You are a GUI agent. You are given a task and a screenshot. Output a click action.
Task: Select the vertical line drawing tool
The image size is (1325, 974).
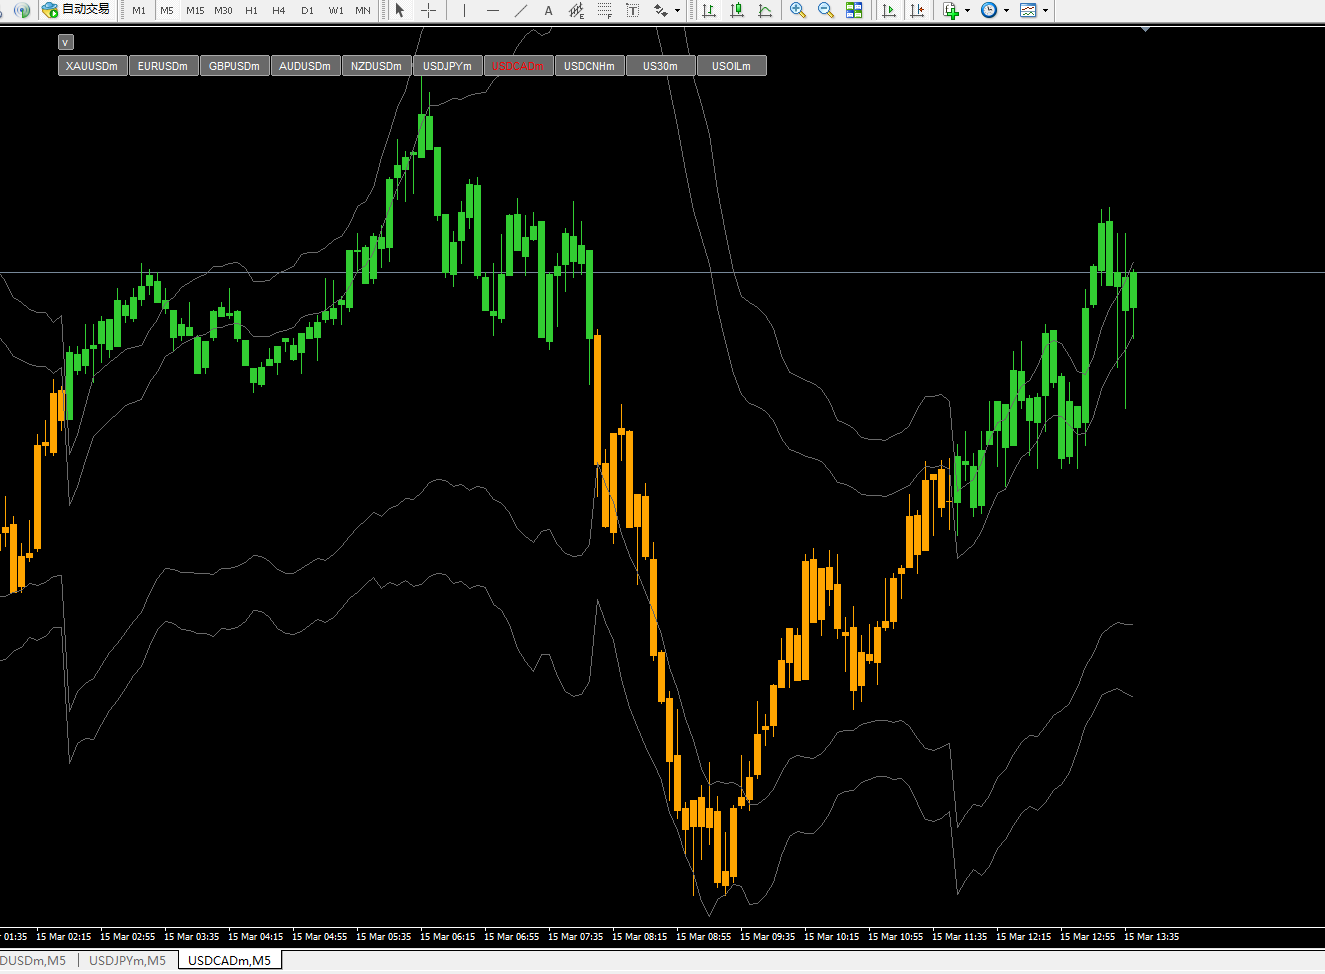(464, 10)
